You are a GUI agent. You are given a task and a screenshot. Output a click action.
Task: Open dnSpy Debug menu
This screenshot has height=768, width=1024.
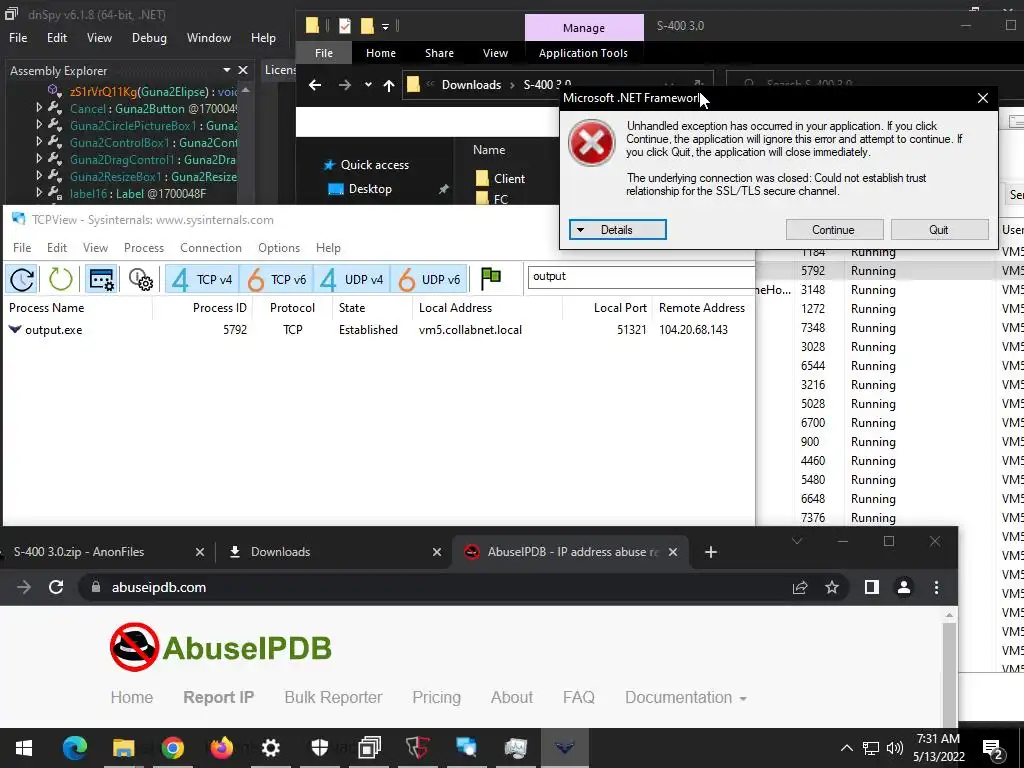click(149, 38)
